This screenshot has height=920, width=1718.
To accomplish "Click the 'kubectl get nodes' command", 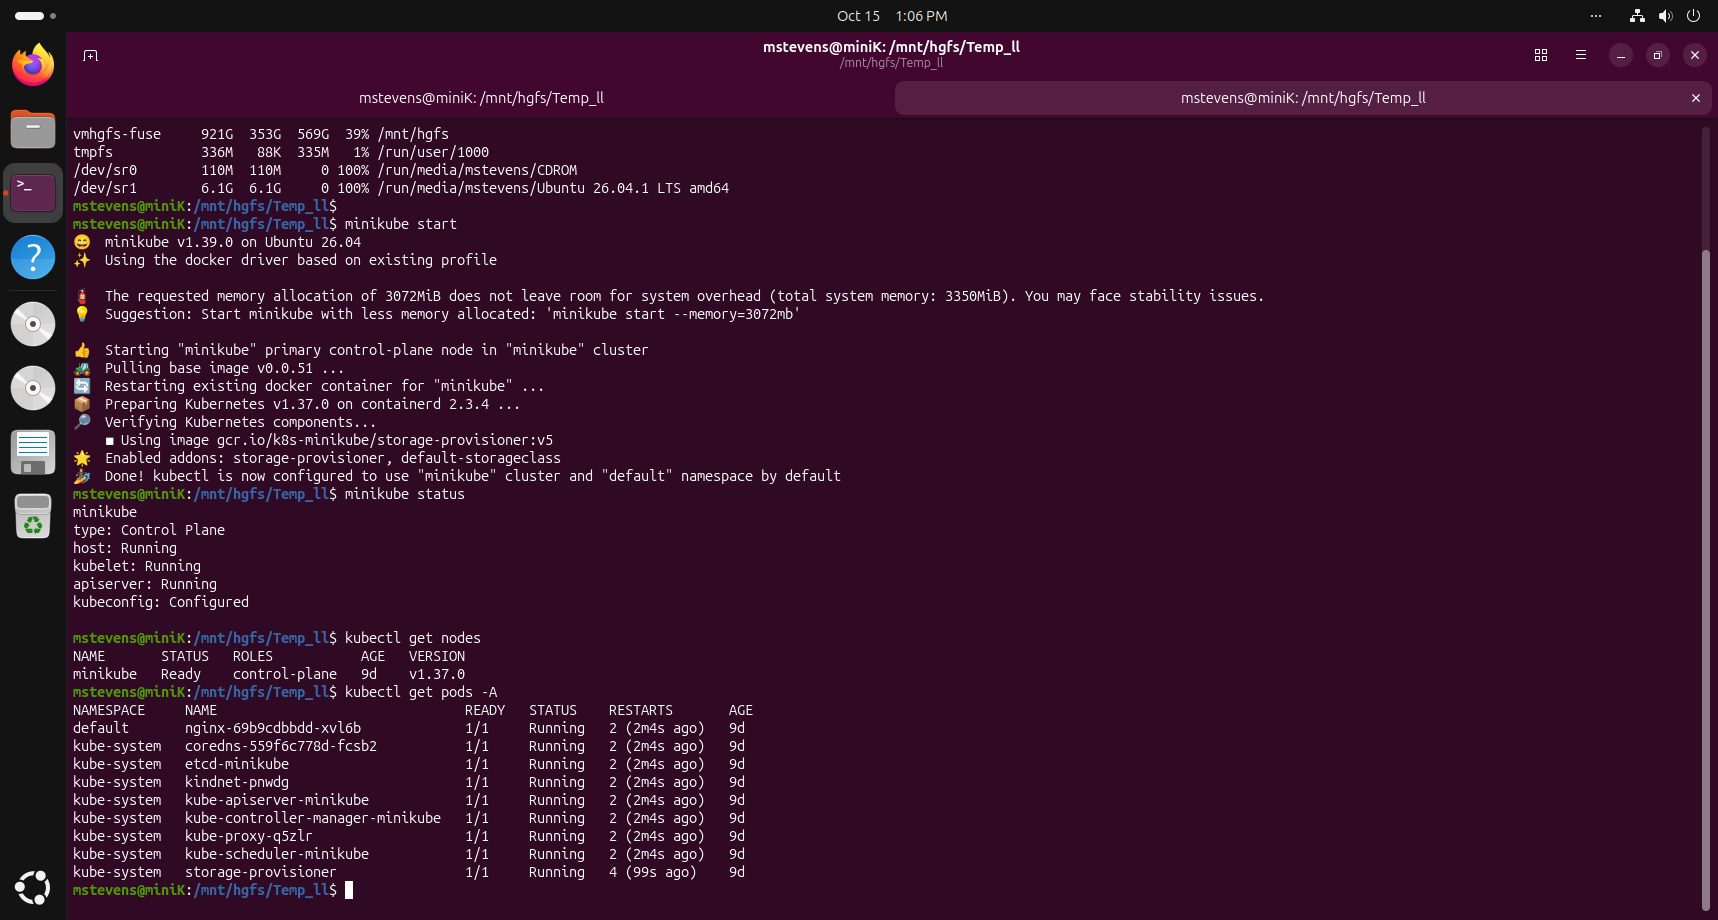I will pos(413,638).
